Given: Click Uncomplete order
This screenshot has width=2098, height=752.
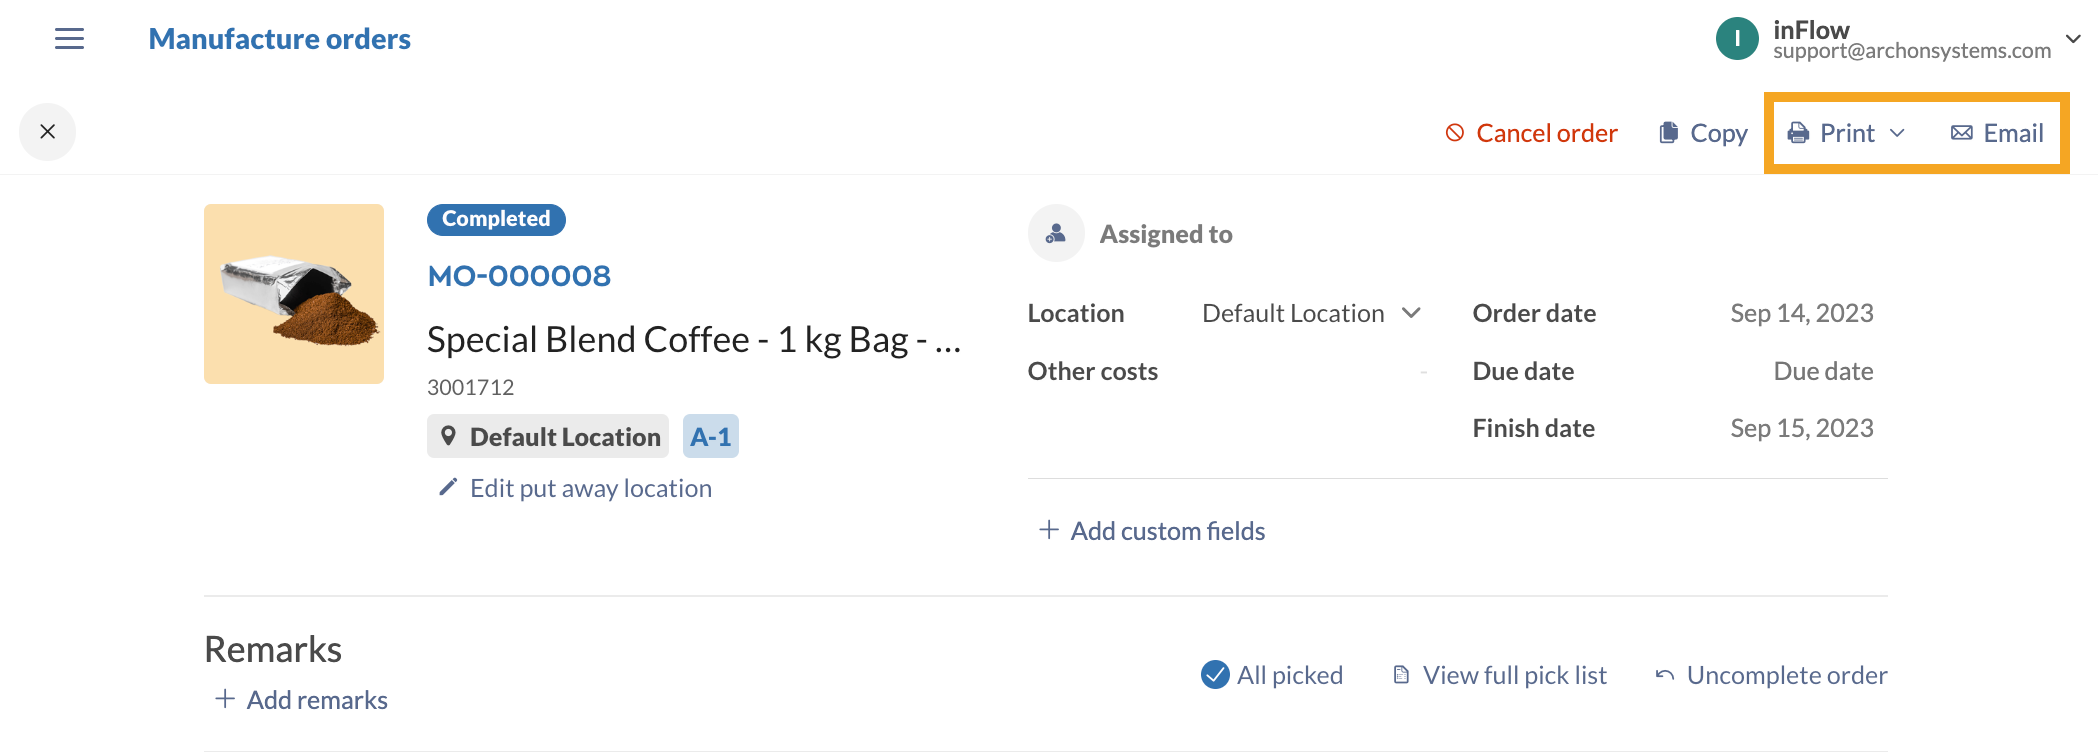Looking at the screenshot, I should [1771, 675].
